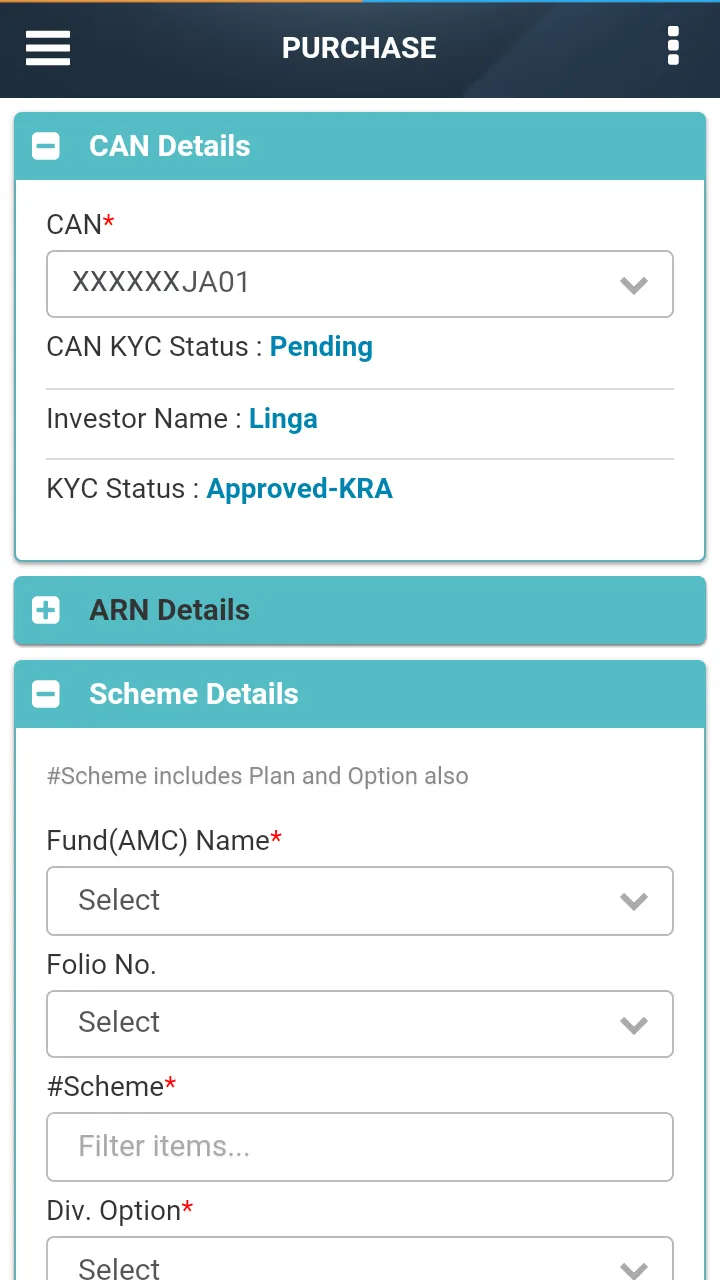Click the CAN dropdown chevron arrow

pos(634,285)
